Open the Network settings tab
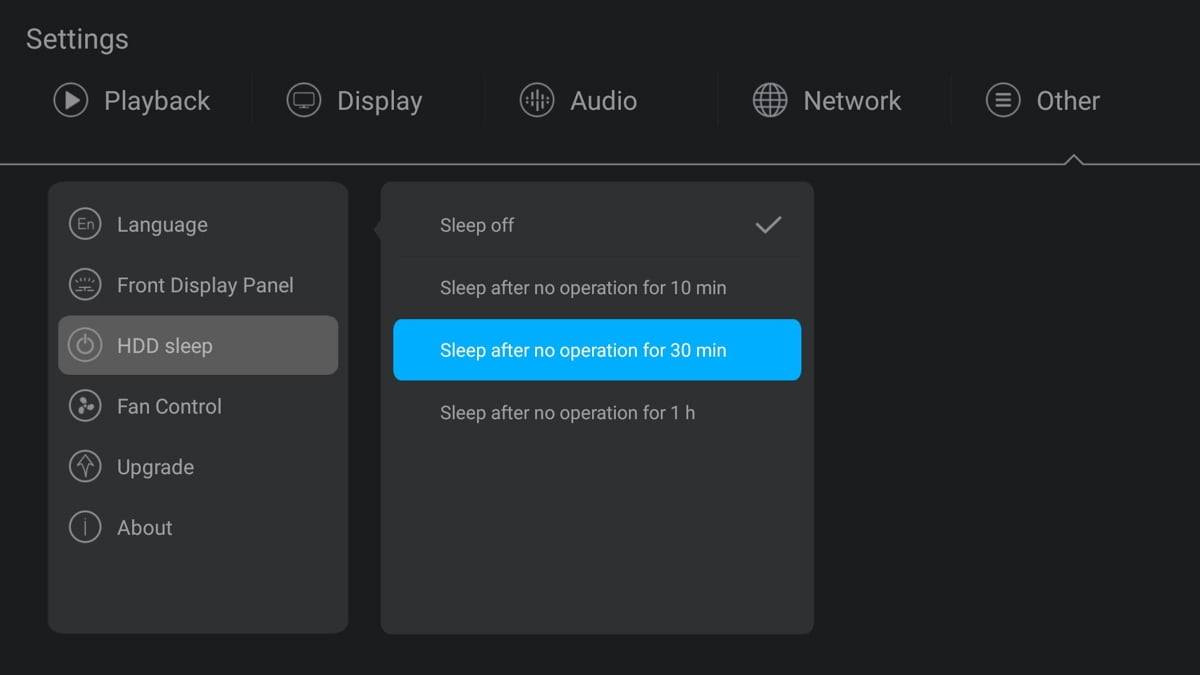This screenshot has height=675, width=1200. [x=852, y=101]
